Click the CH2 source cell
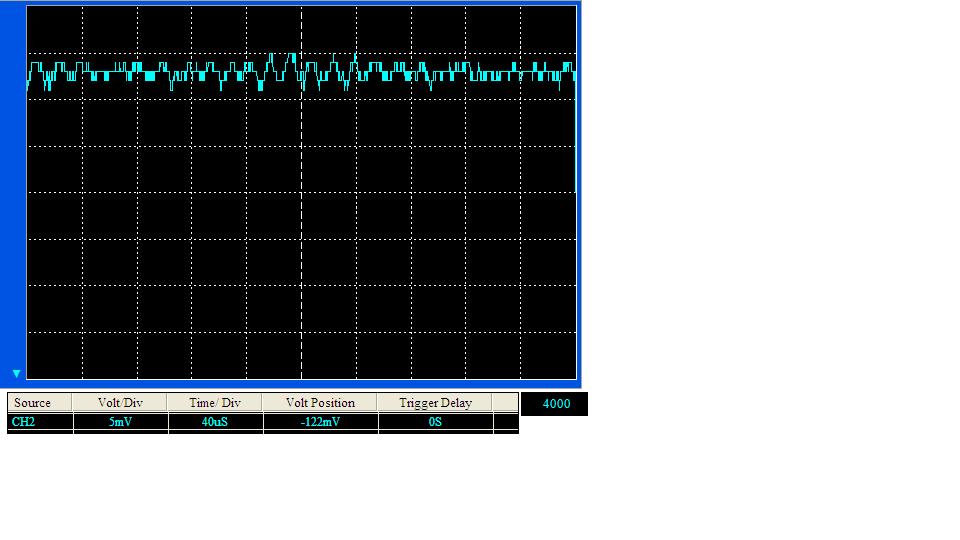 40,422
